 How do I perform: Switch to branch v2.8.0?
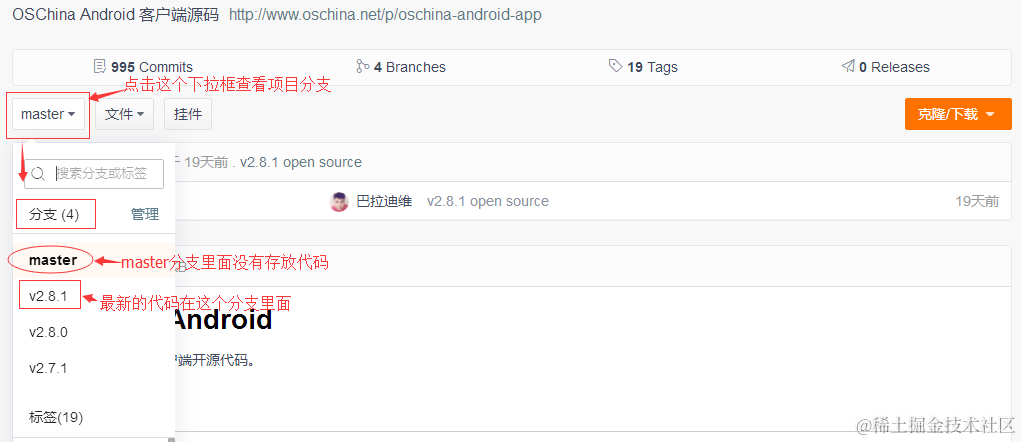tap(48, 332)
